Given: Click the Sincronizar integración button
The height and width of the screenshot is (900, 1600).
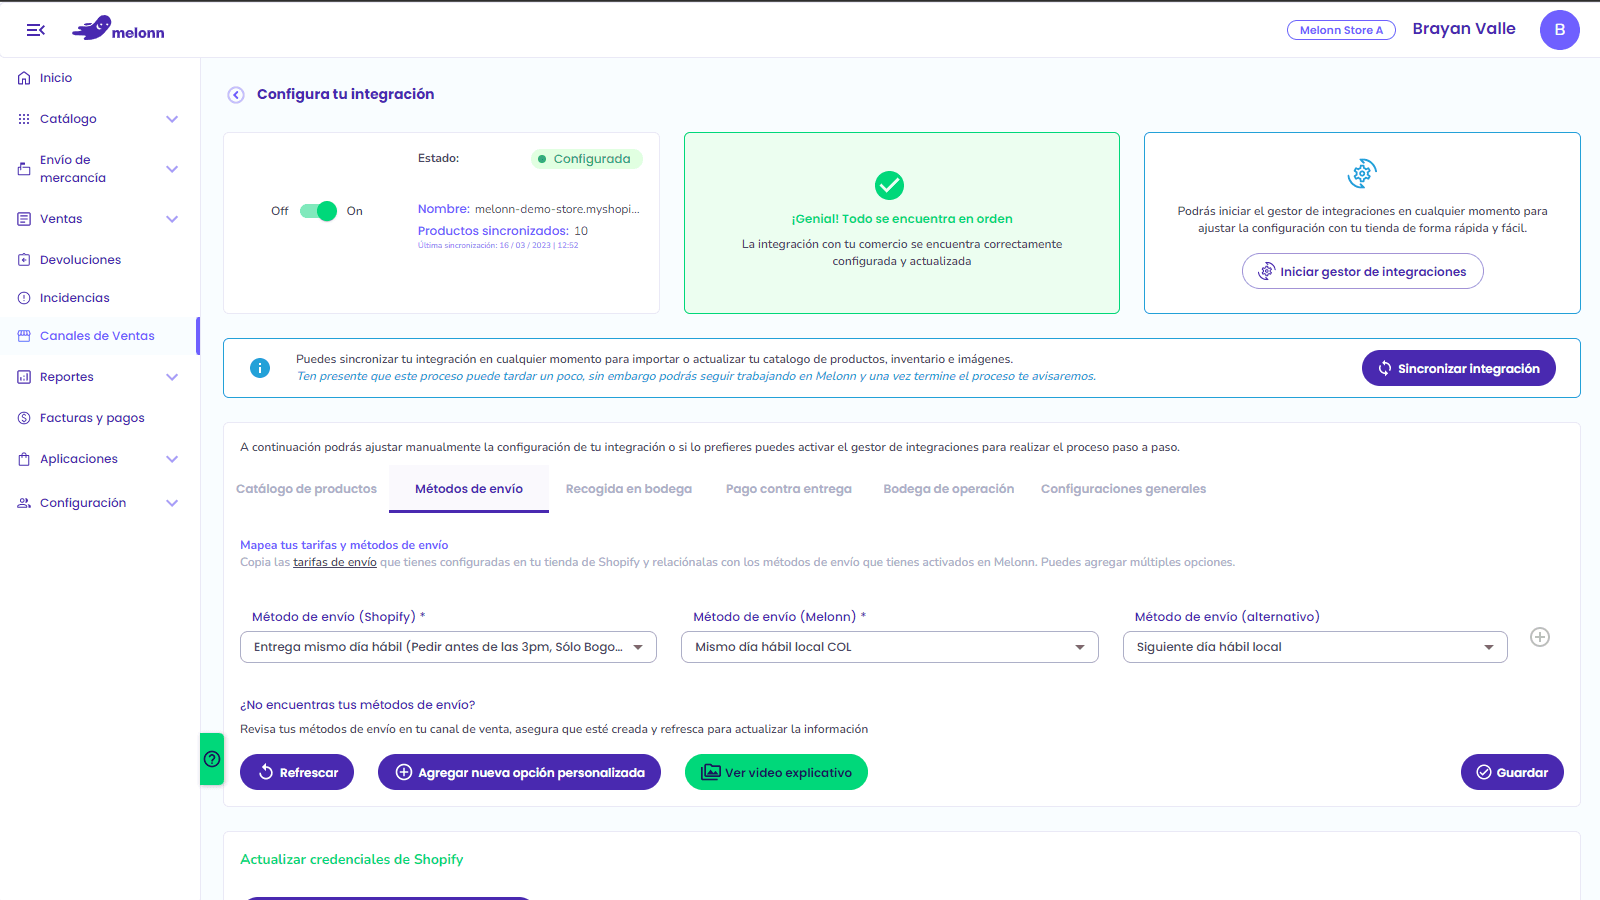Looking at the screenshot, I should pyautogui.click(x=1458, y=368).
